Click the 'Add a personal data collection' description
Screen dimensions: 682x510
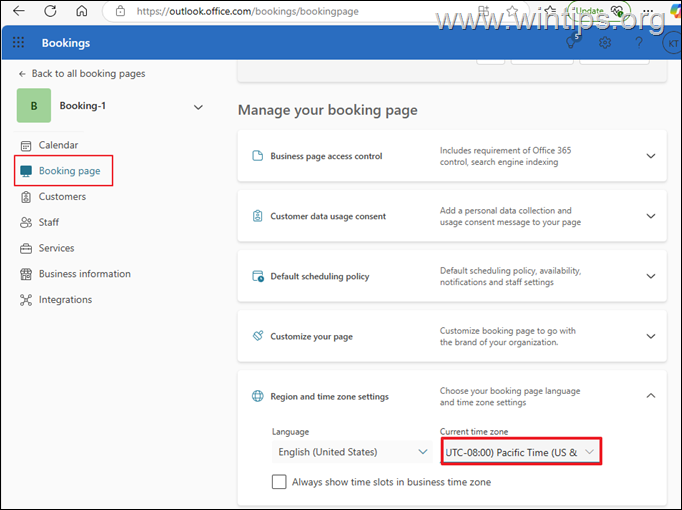(x=510, y=216)
